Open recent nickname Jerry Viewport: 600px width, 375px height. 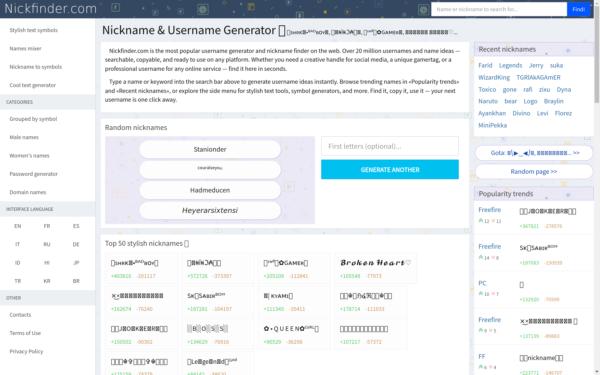(536, 65)
